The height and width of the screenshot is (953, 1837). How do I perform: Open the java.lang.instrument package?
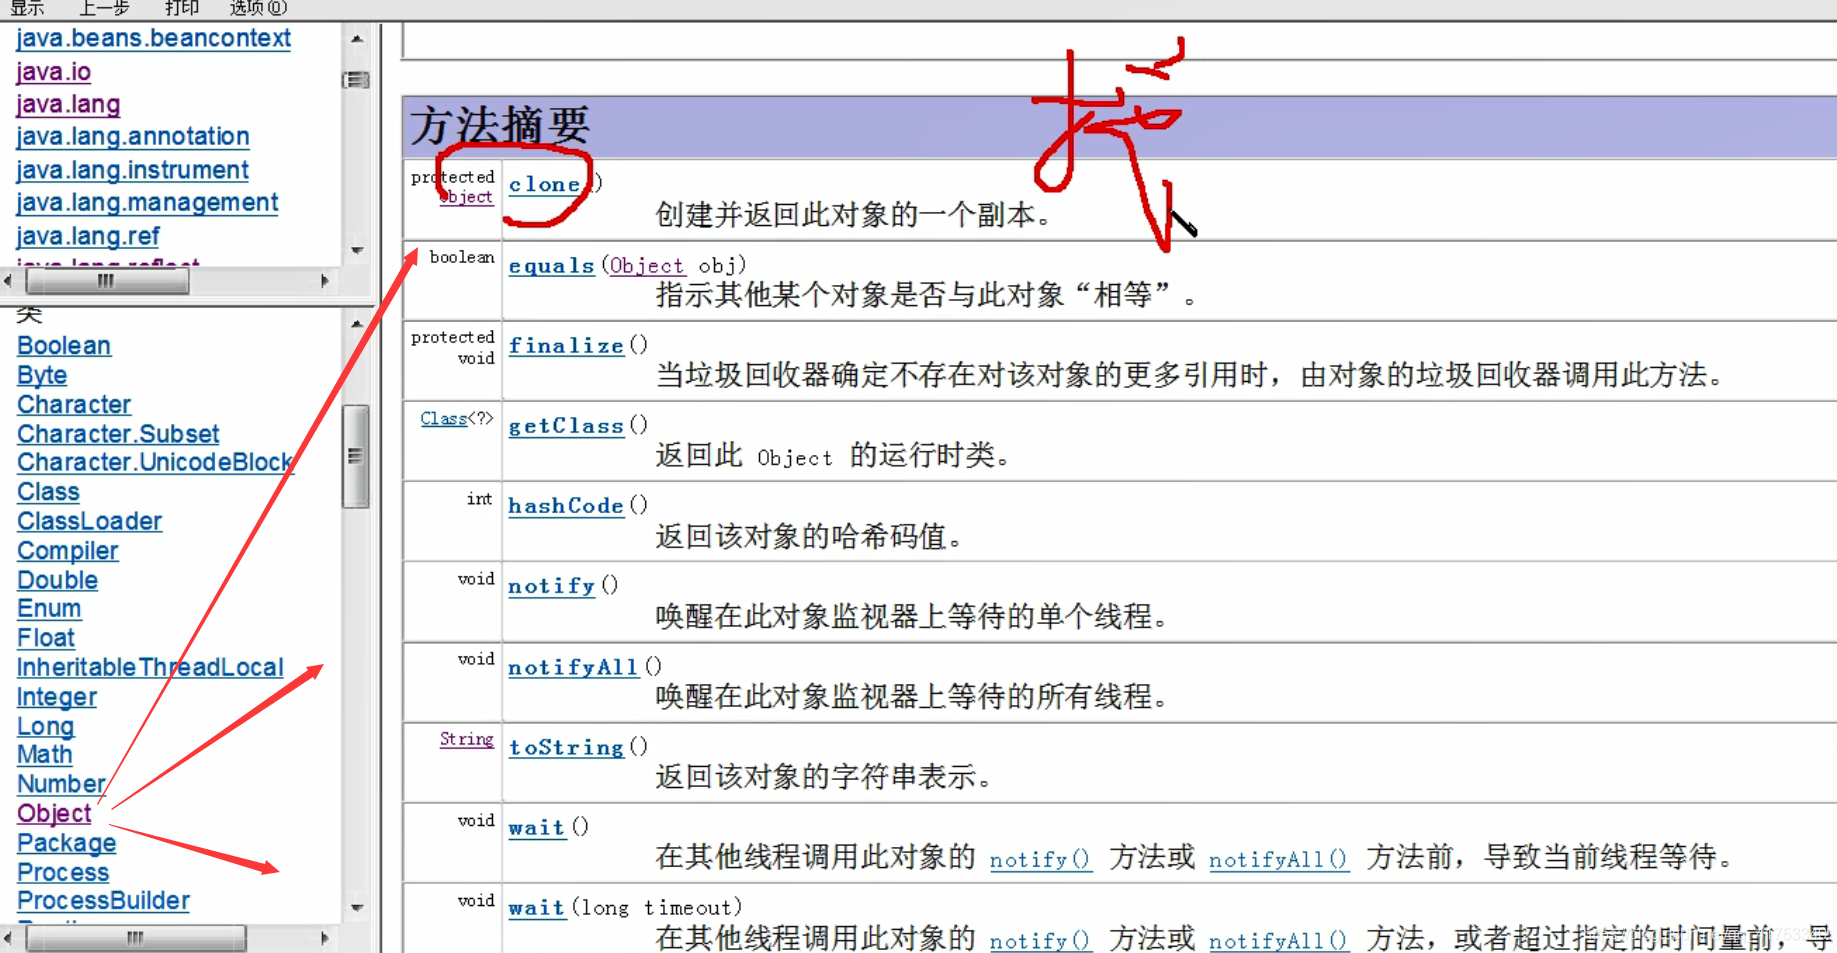click(132, 170)
